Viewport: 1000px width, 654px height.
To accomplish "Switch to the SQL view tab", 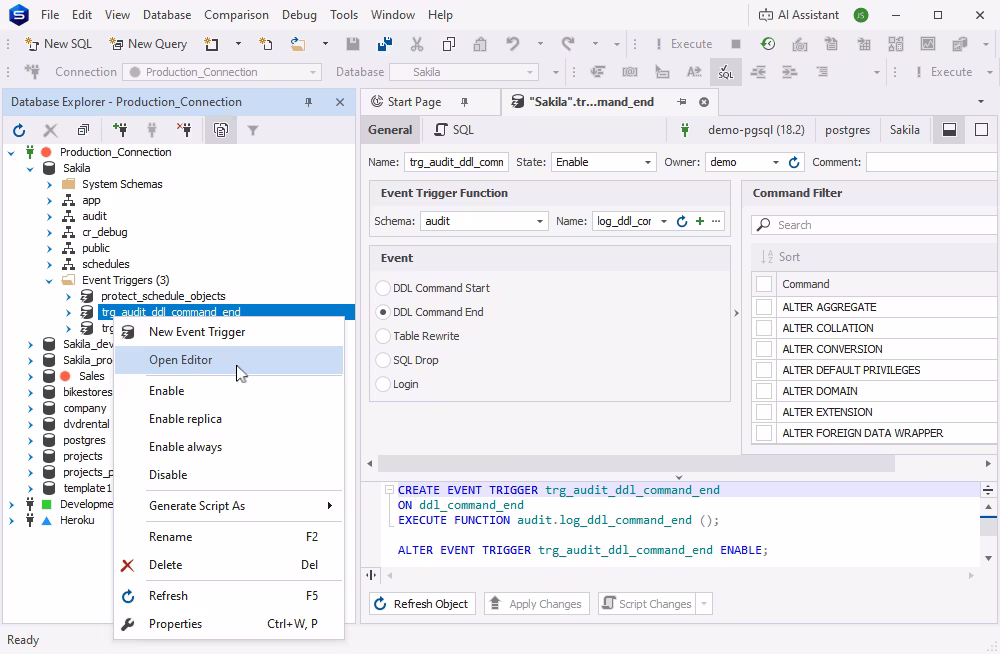I will [454, 130].
